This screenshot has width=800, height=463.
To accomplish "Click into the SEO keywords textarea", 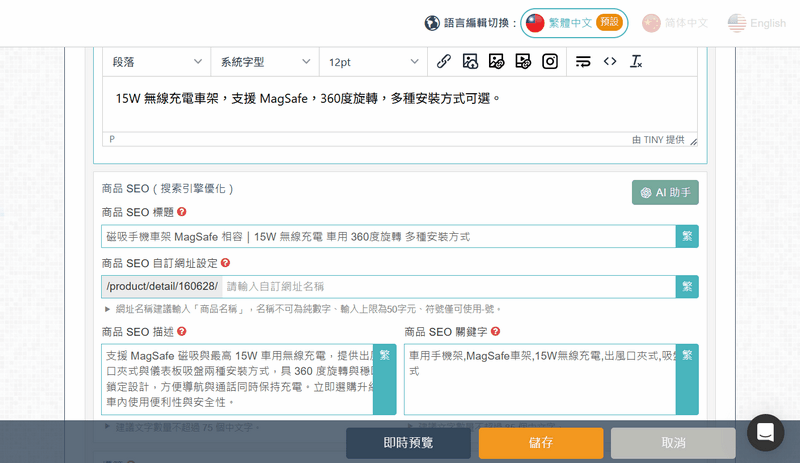I will 540,379.
